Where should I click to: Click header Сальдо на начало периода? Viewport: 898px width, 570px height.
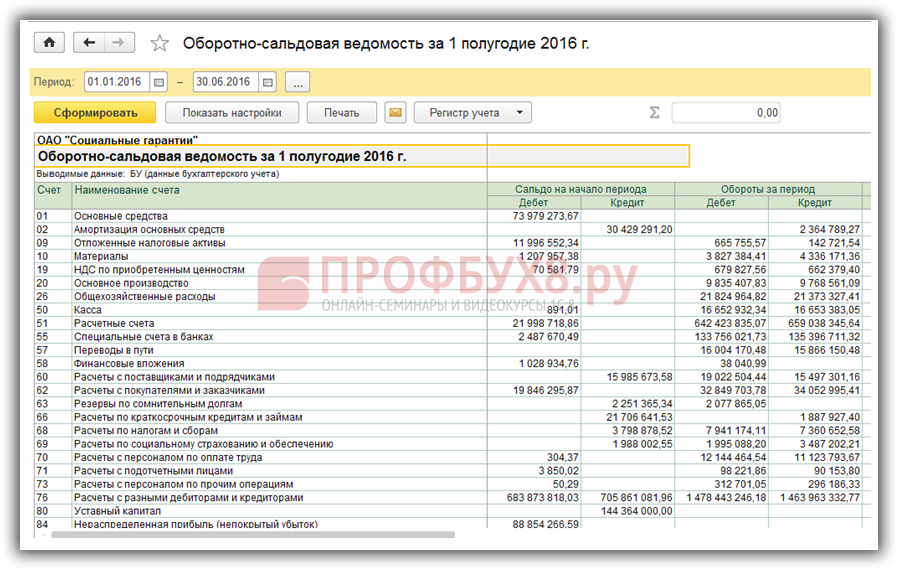[581, 189]
